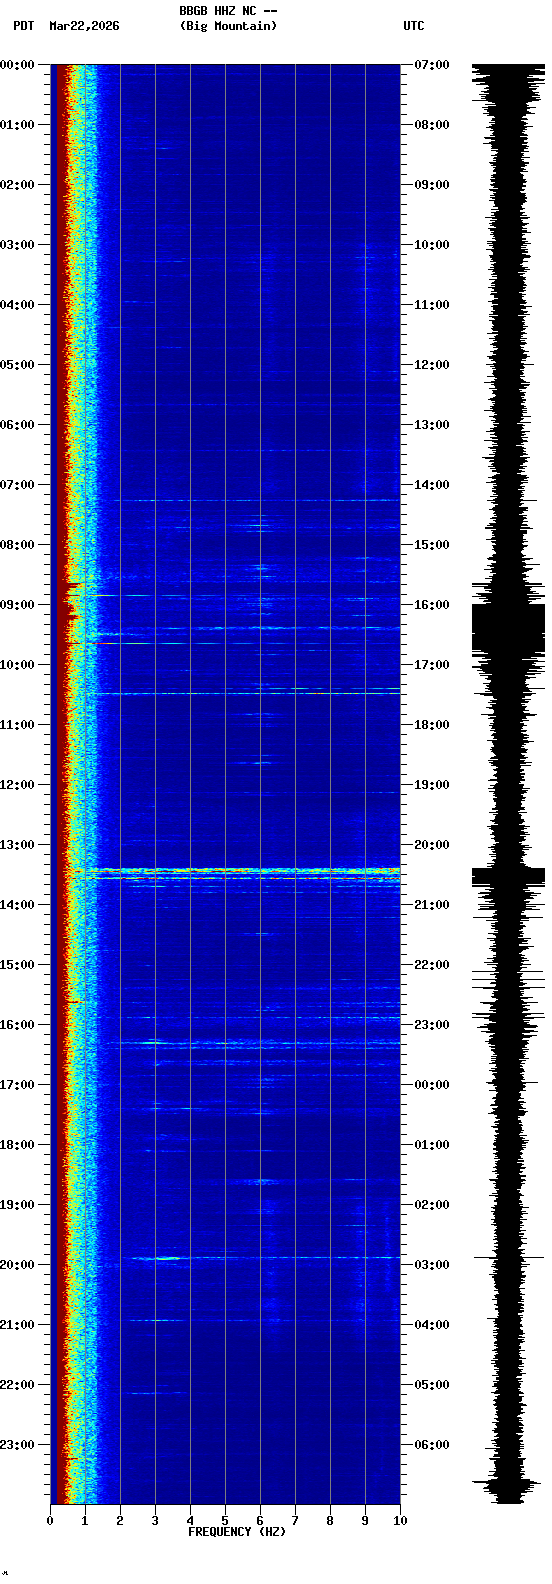Click the 10 Hz frequency tick label
This screenshot has width=552, height=1584.
[400, 1521]
